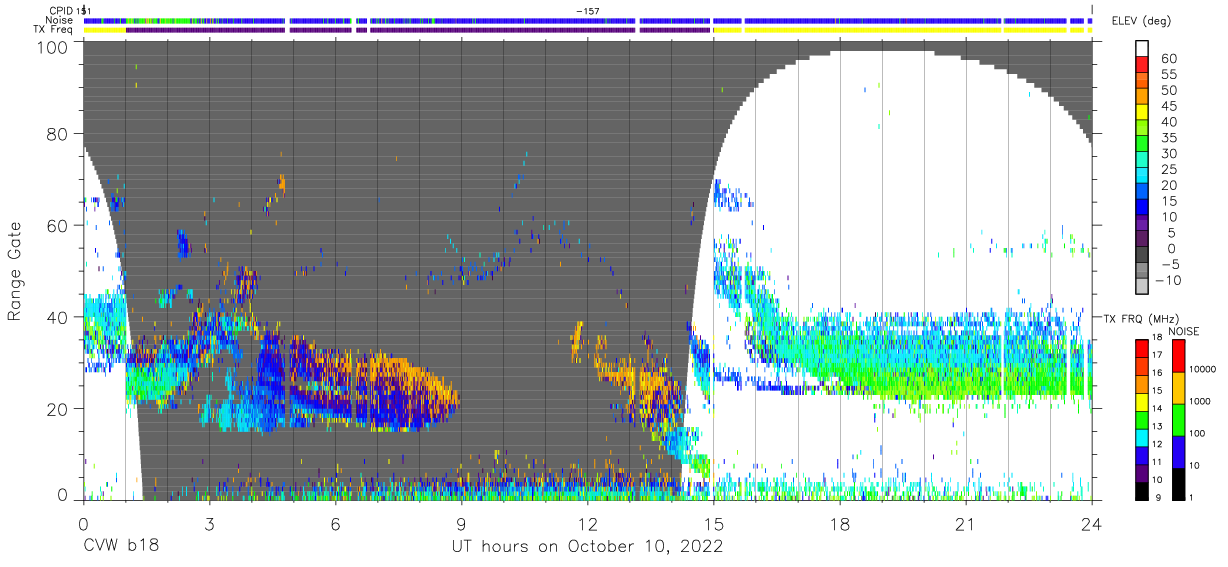The height and width of the screenshot is (567, 1228).
Task: Click the '3' tick on UT hours axis
Action: [x=209, y=524]
